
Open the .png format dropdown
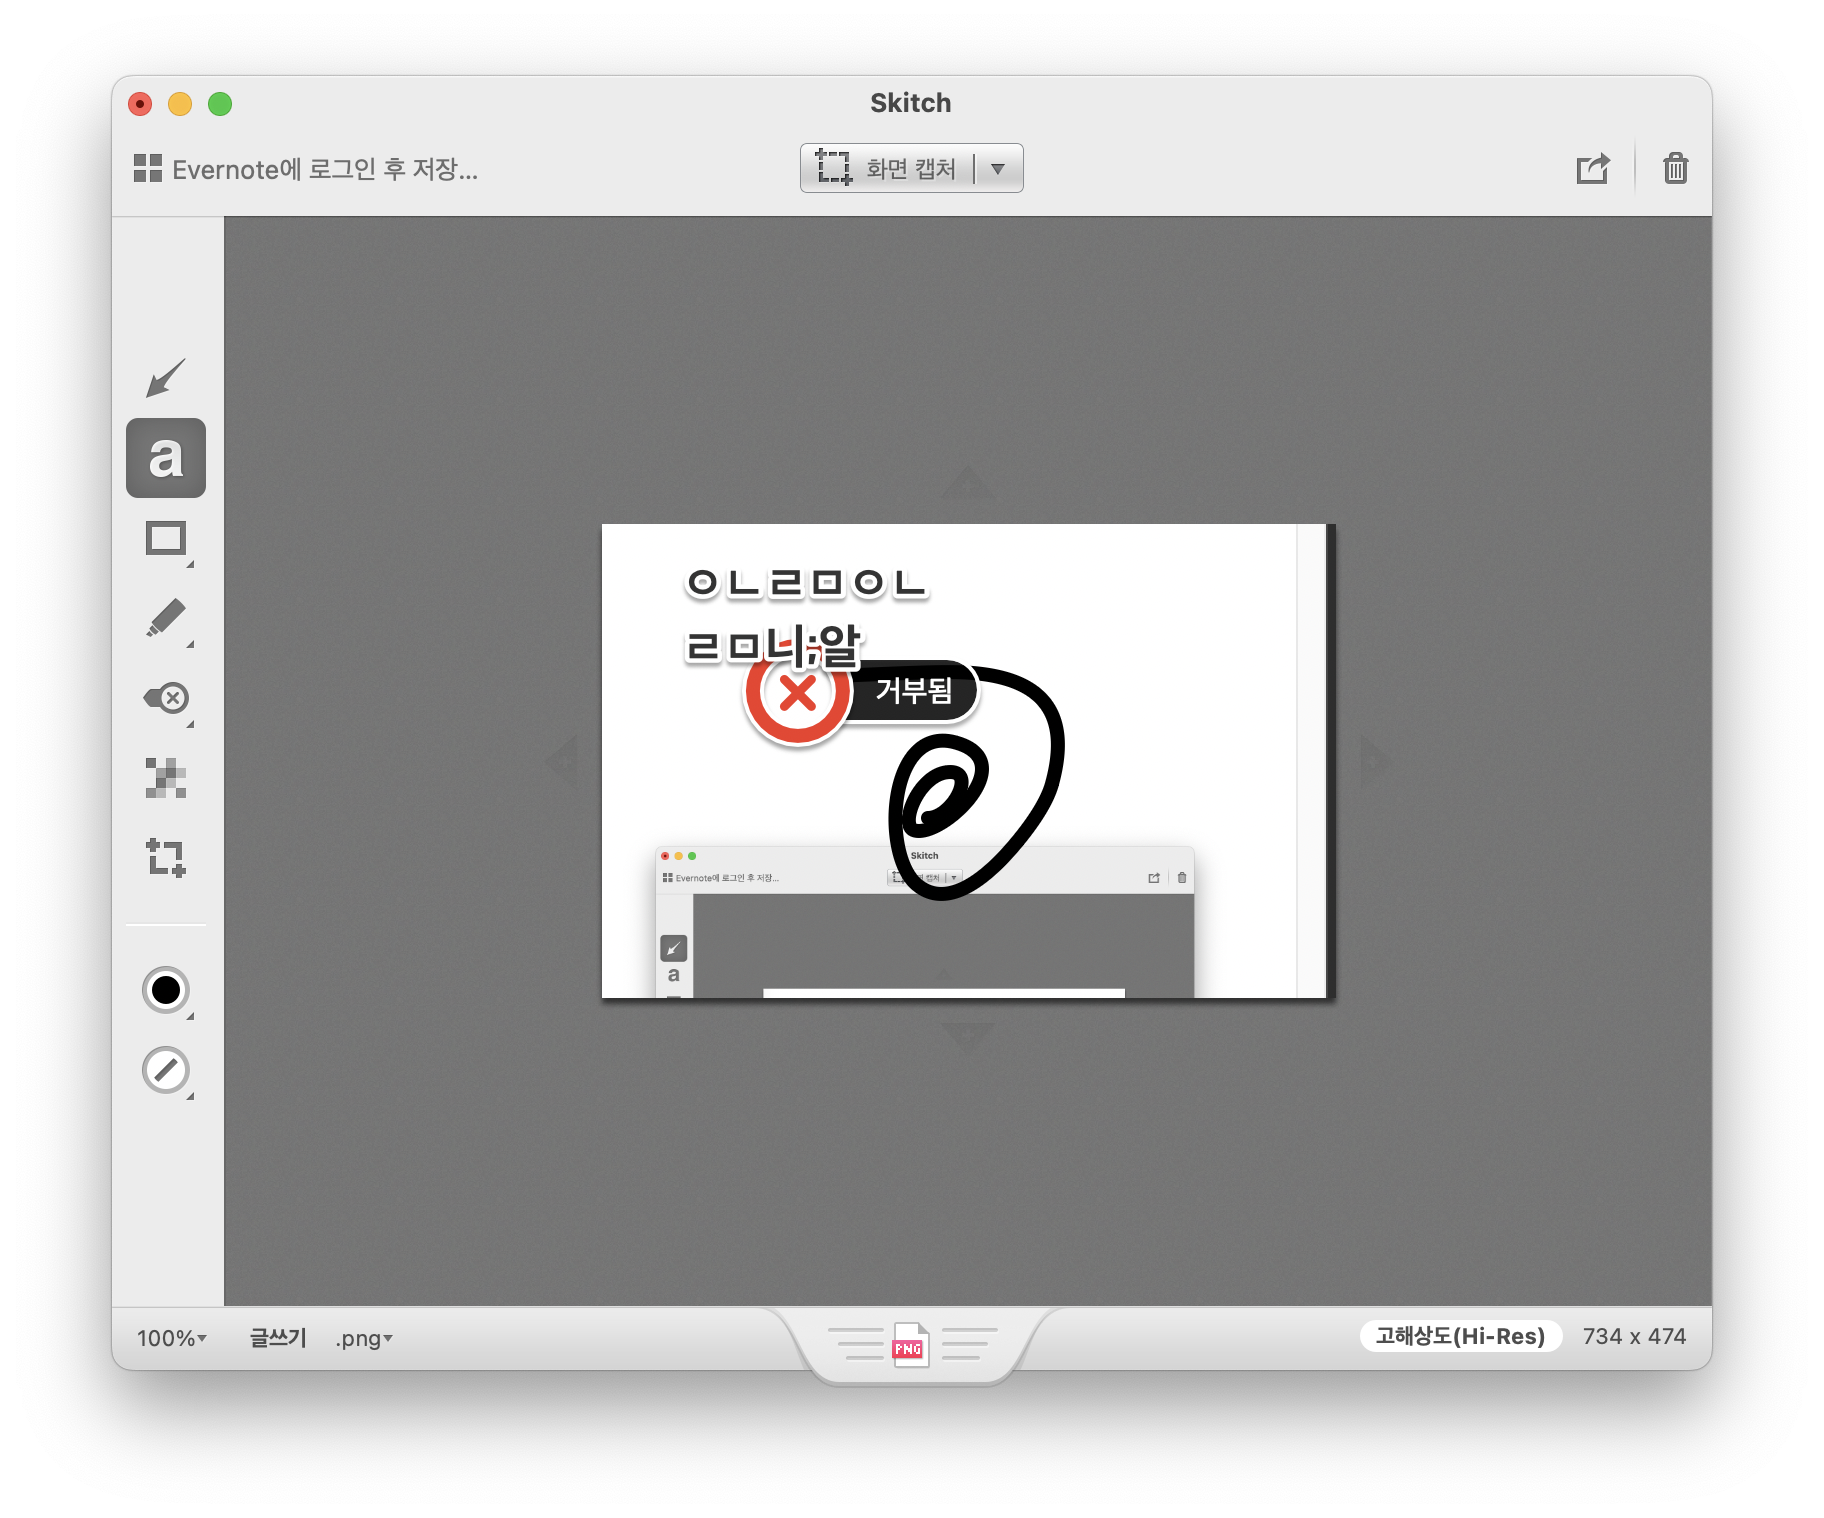pos(364,1338)
